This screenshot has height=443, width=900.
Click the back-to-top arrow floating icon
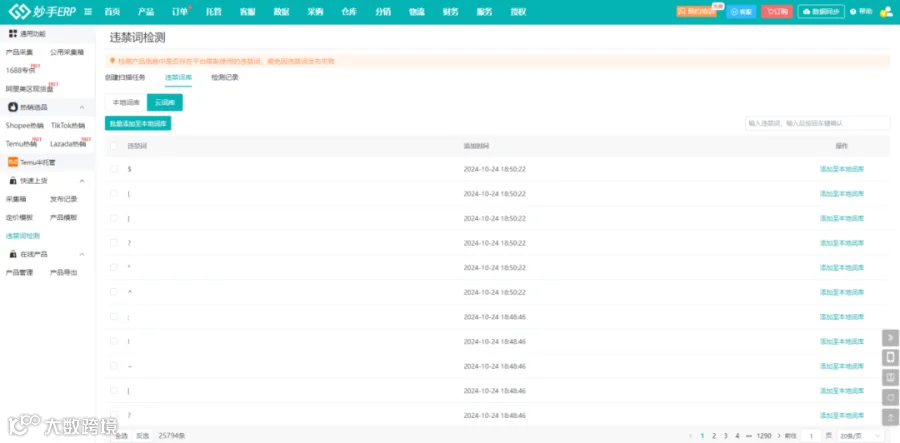(890, 417)
